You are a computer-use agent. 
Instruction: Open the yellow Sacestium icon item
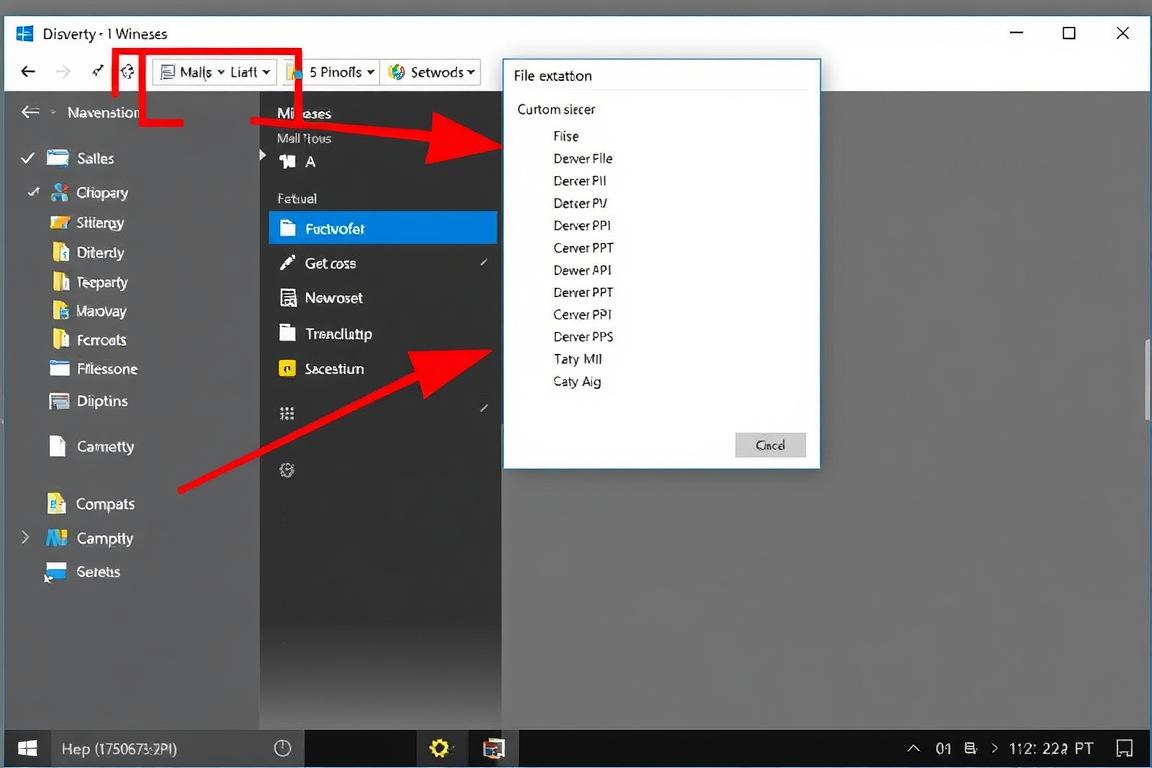coord(287,369)
